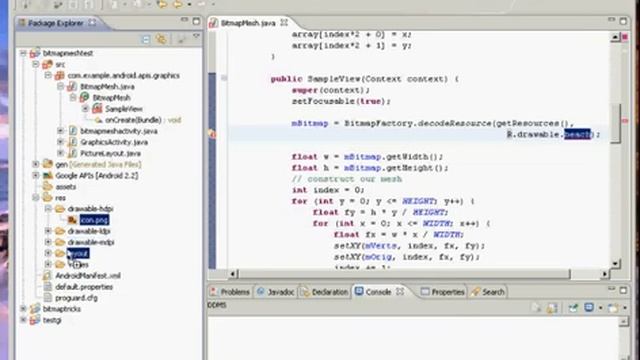Select icon.png in drawable-hdpi
This screenshot has height=360, width=640.
pos(94,220)
